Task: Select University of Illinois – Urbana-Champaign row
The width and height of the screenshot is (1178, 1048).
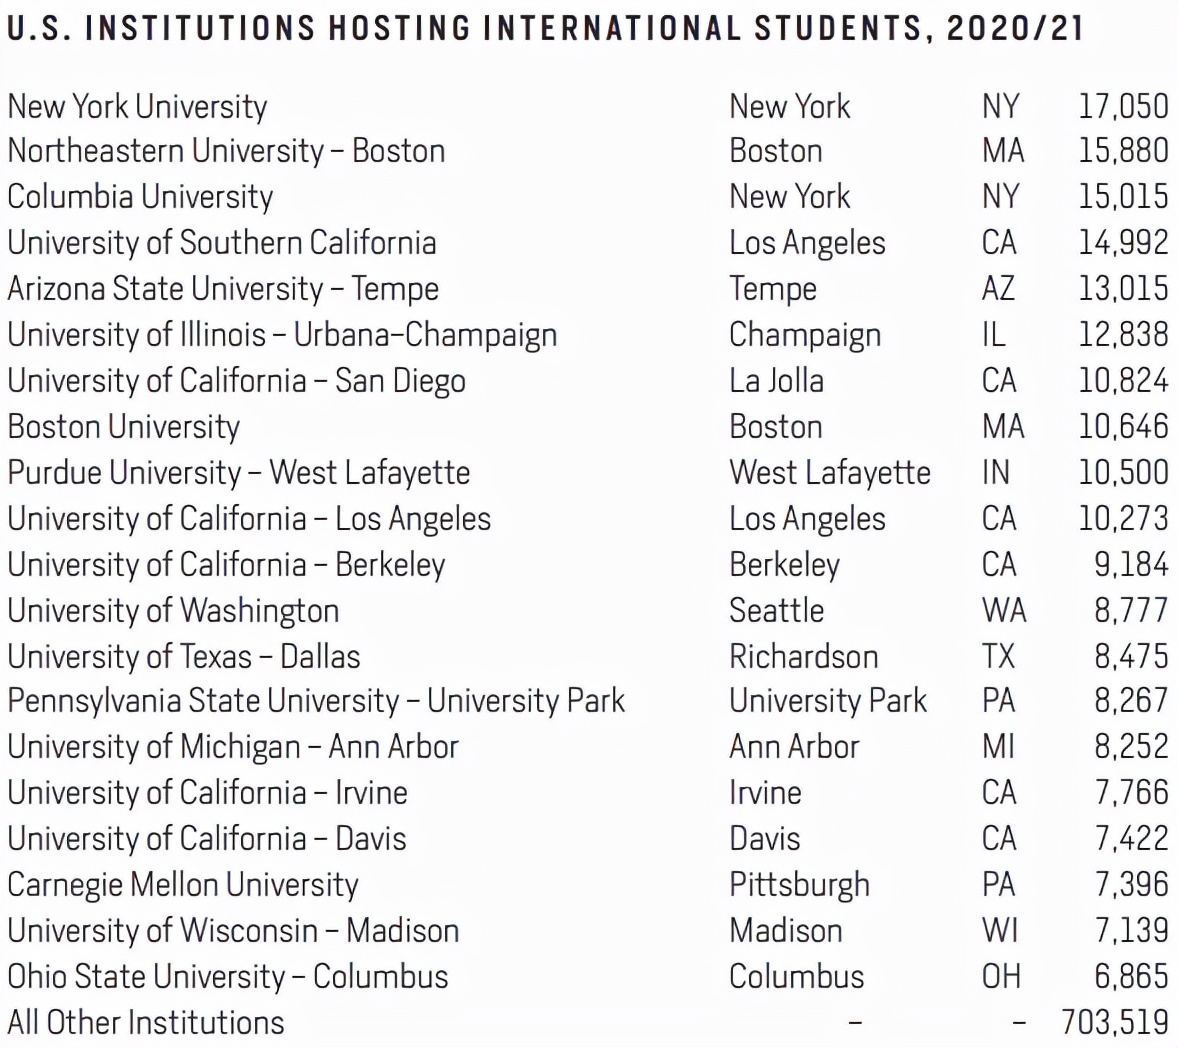Action: (x=282, y=335)
